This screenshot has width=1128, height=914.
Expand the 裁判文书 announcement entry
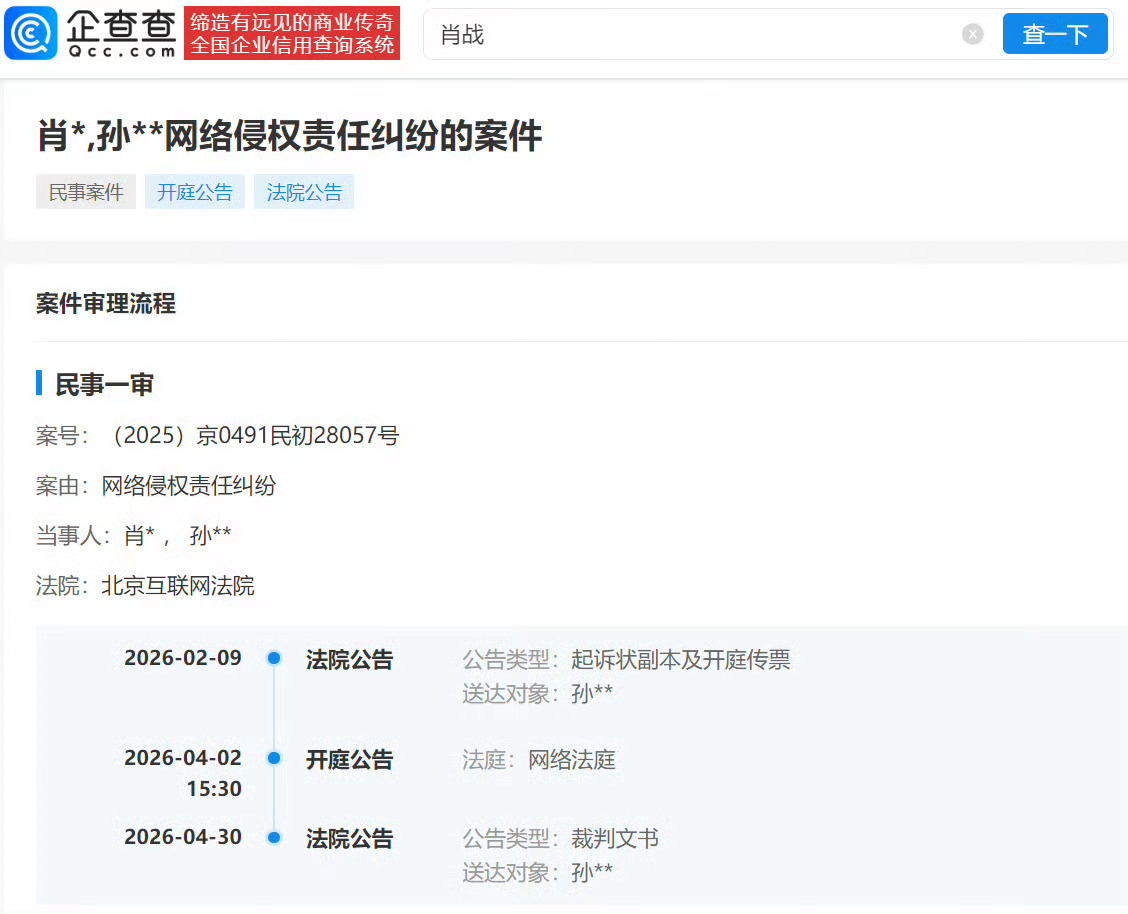click(x=349, y=838)
